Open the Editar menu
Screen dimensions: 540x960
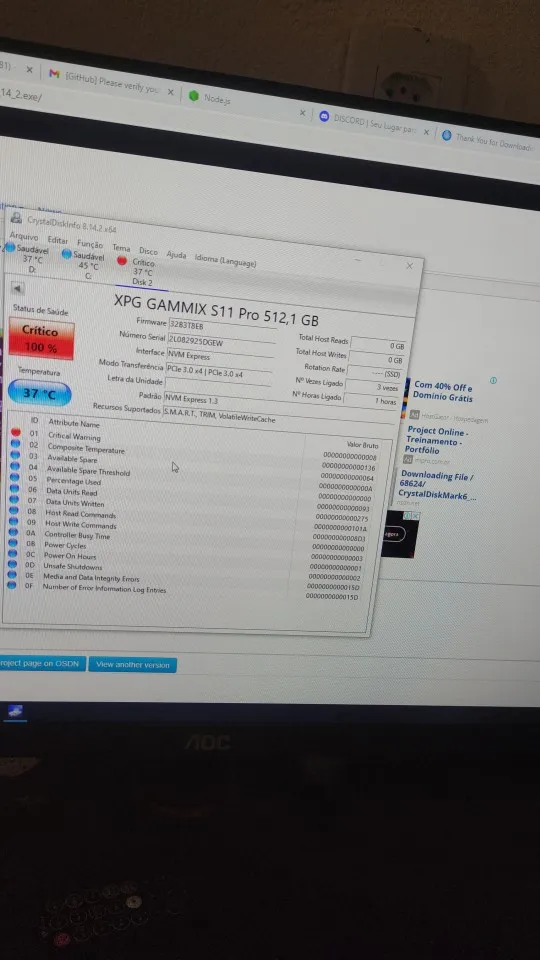[x=58, y=240]
